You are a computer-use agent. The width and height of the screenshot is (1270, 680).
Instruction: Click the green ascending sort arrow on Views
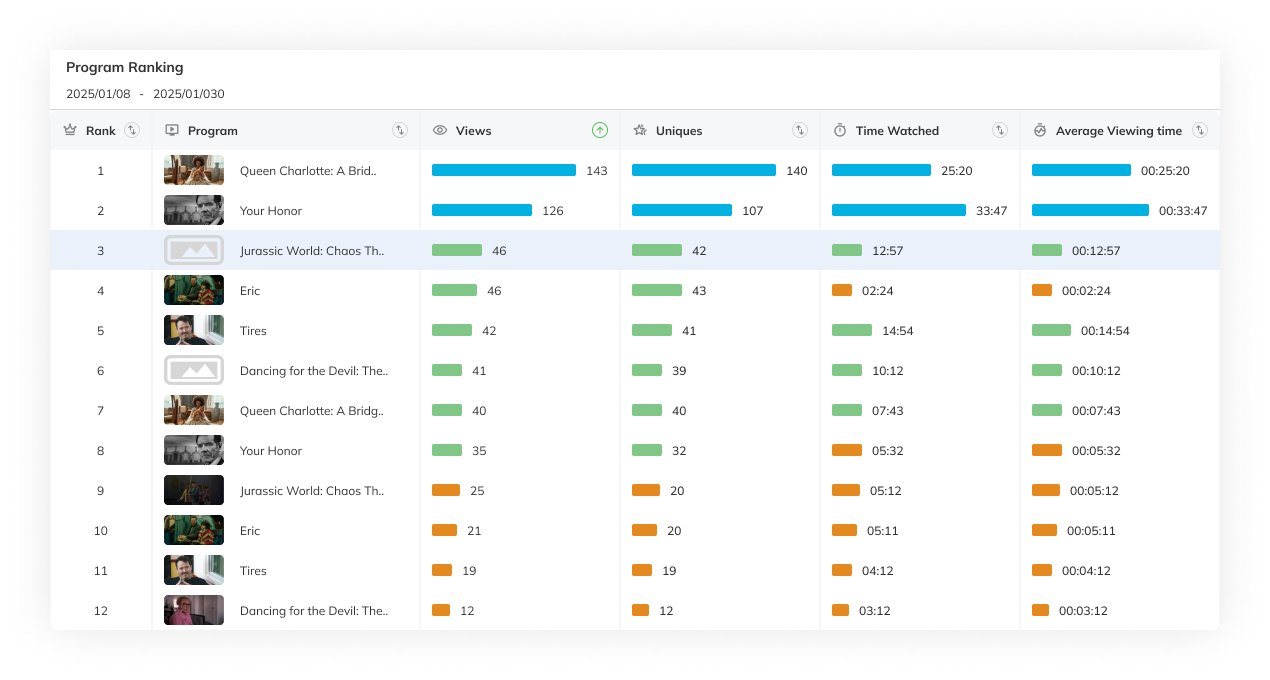coord(599,130)
